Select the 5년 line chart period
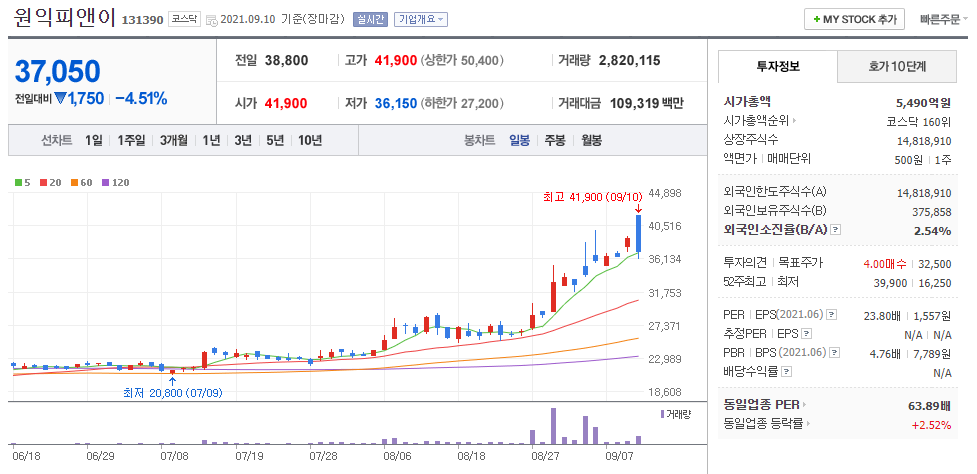The height and width of the screenshot is (474, 977). (x=275, y=140)
